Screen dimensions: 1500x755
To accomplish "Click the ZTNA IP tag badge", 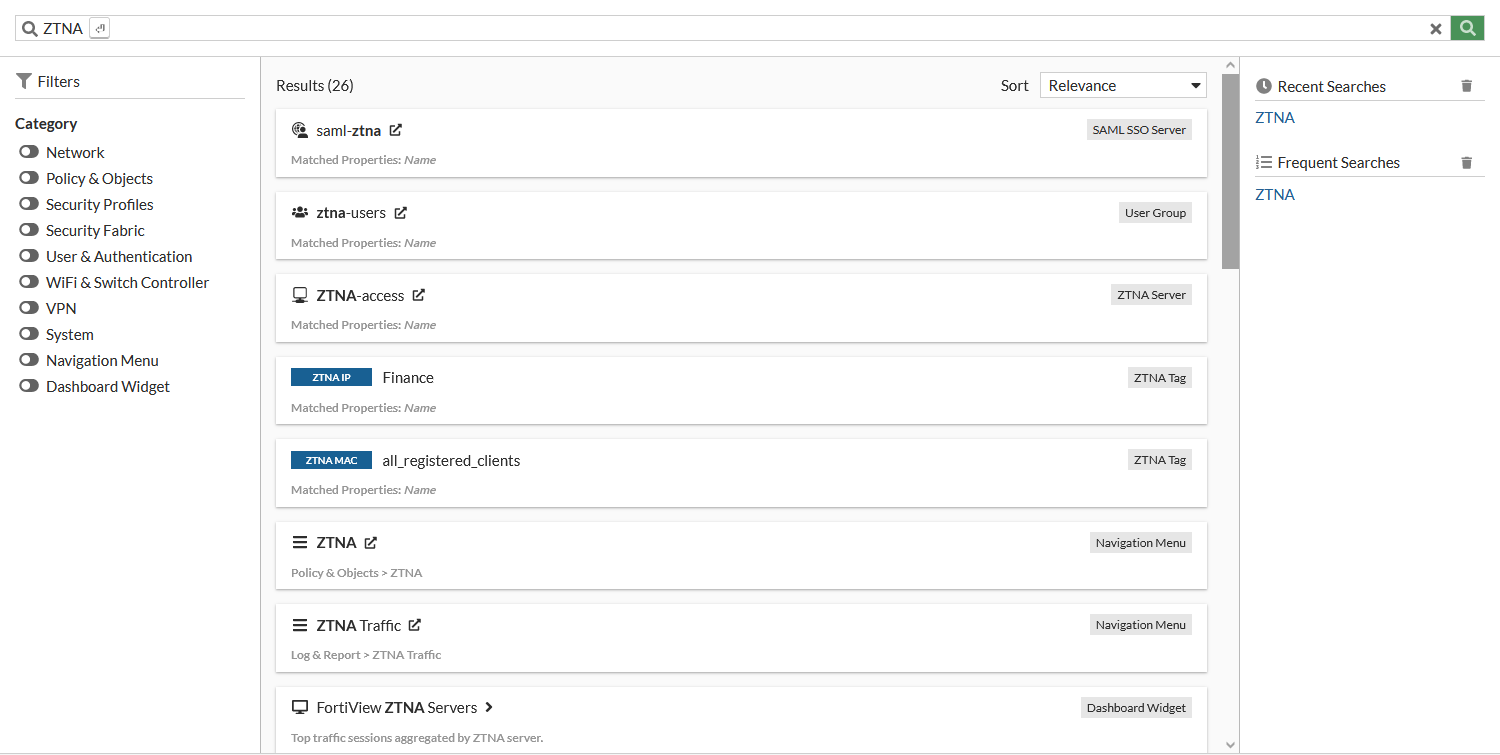I will click(x=331, y=377).
